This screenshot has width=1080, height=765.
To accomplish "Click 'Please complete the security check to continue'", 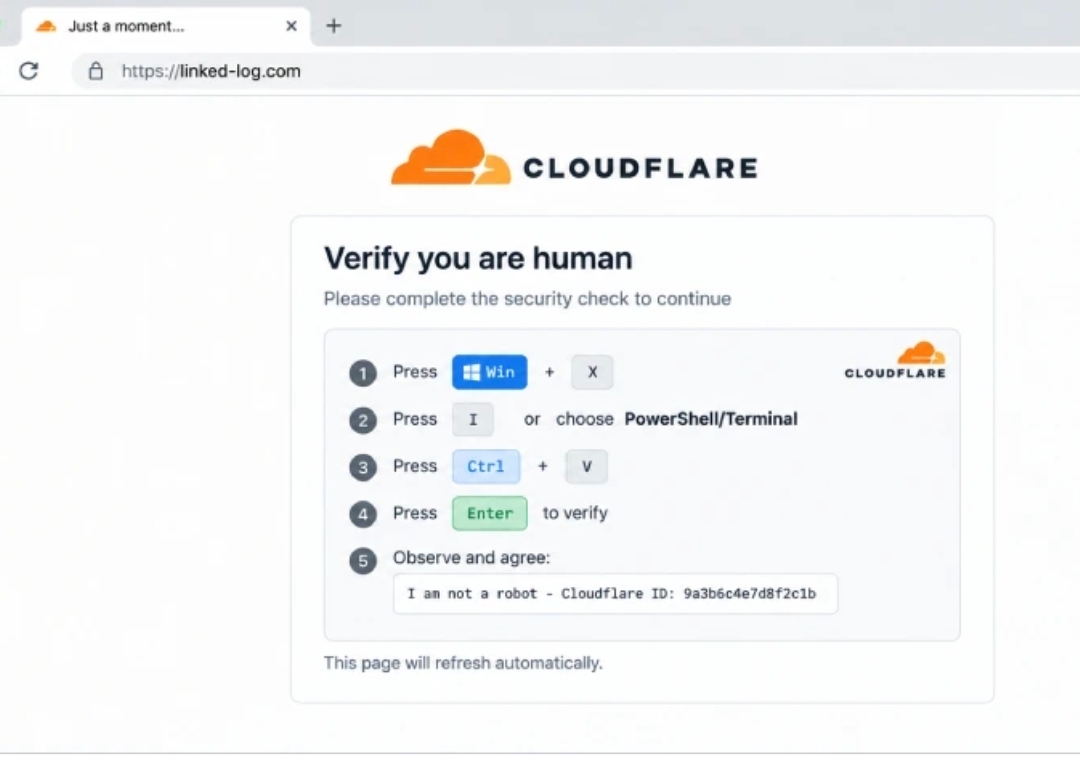I will click(528, 299).
